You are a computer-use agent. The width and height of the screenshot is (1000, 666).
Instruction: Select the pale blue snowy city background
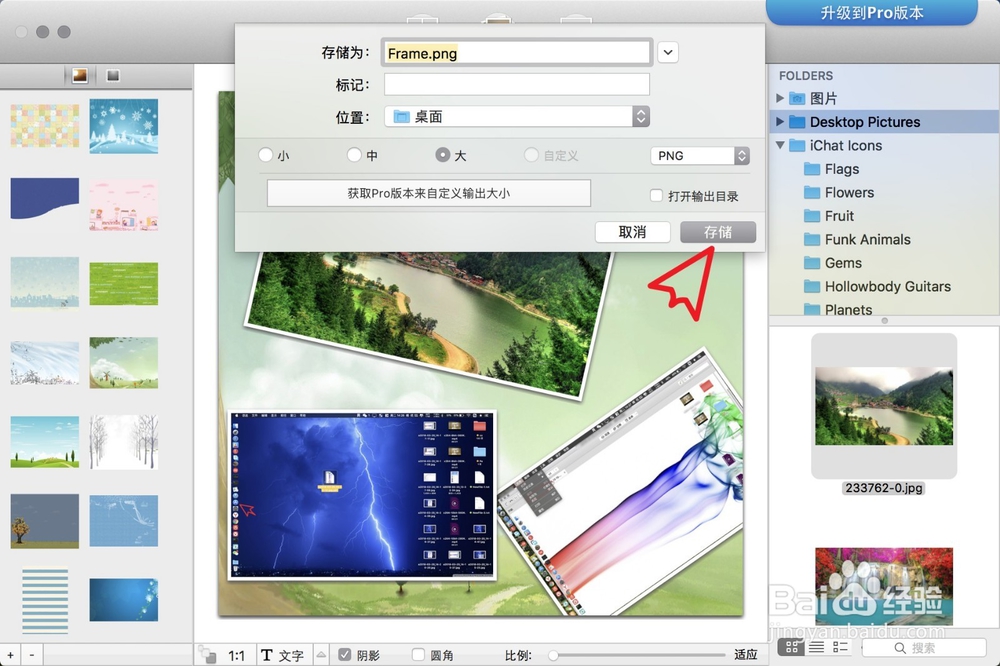point(45,282)
